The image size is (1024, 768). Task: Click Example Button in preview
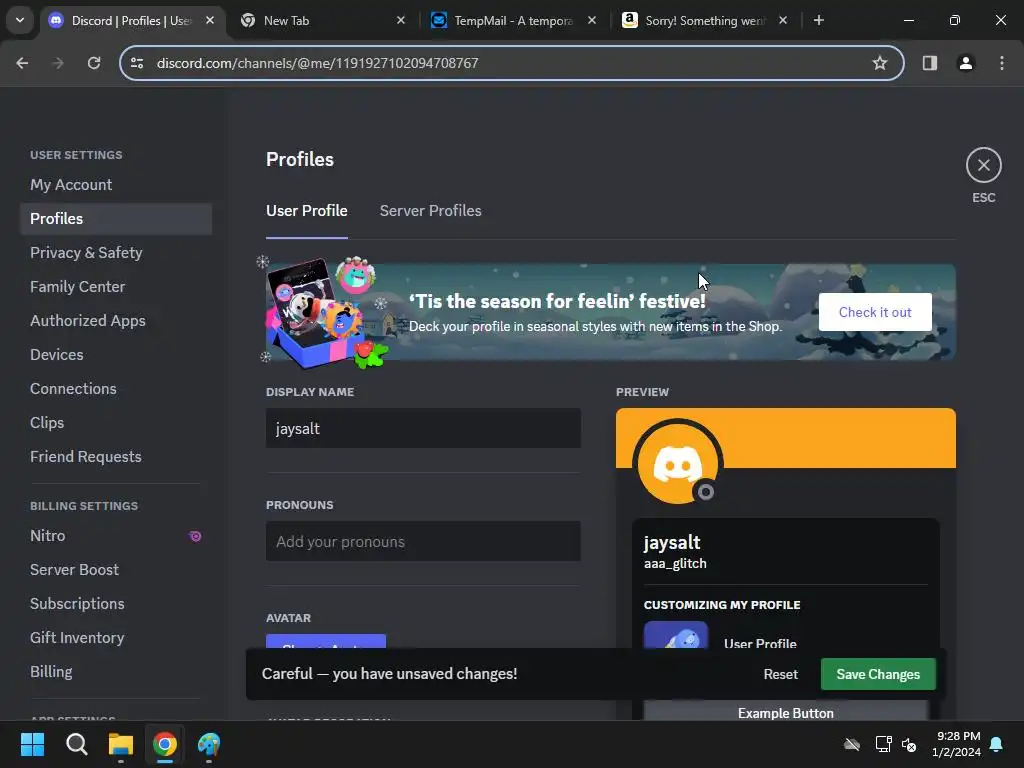point(786,712)
